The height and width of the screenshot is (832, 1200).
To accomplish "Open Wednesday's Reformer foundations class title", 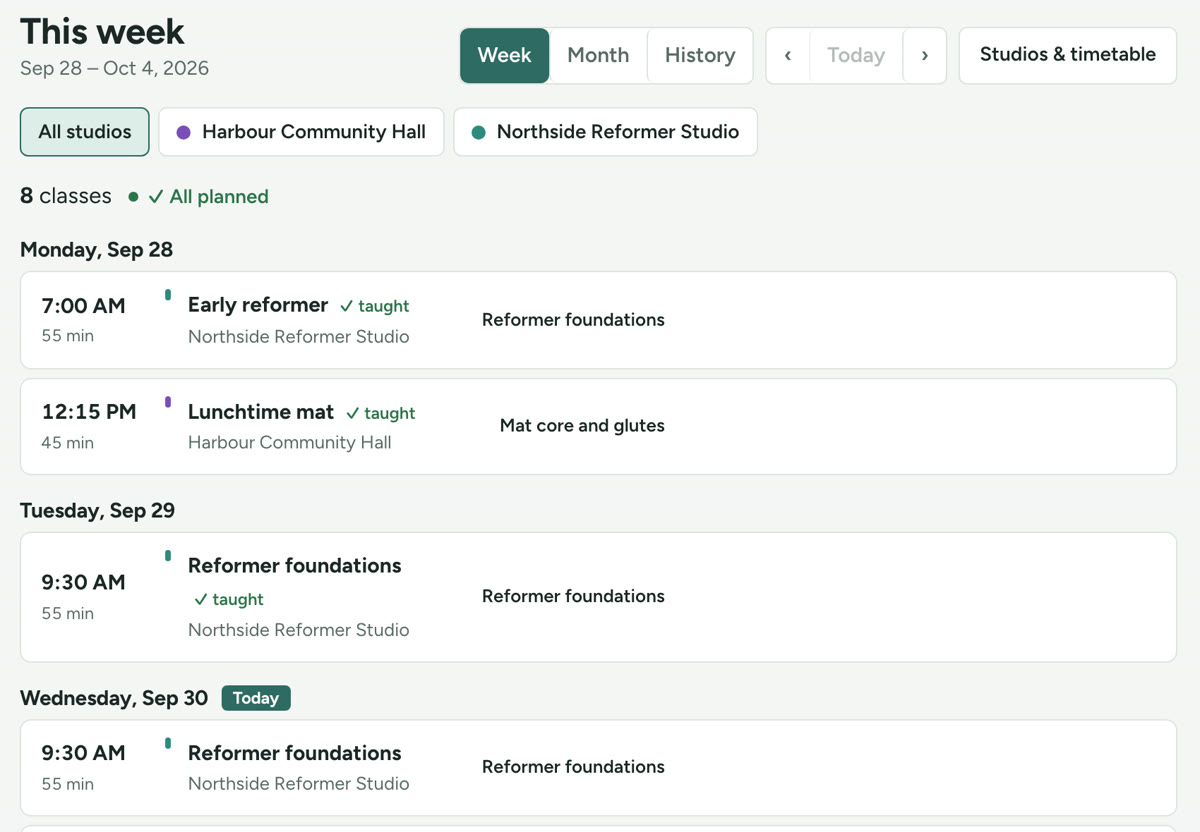I will pos(295,753).
